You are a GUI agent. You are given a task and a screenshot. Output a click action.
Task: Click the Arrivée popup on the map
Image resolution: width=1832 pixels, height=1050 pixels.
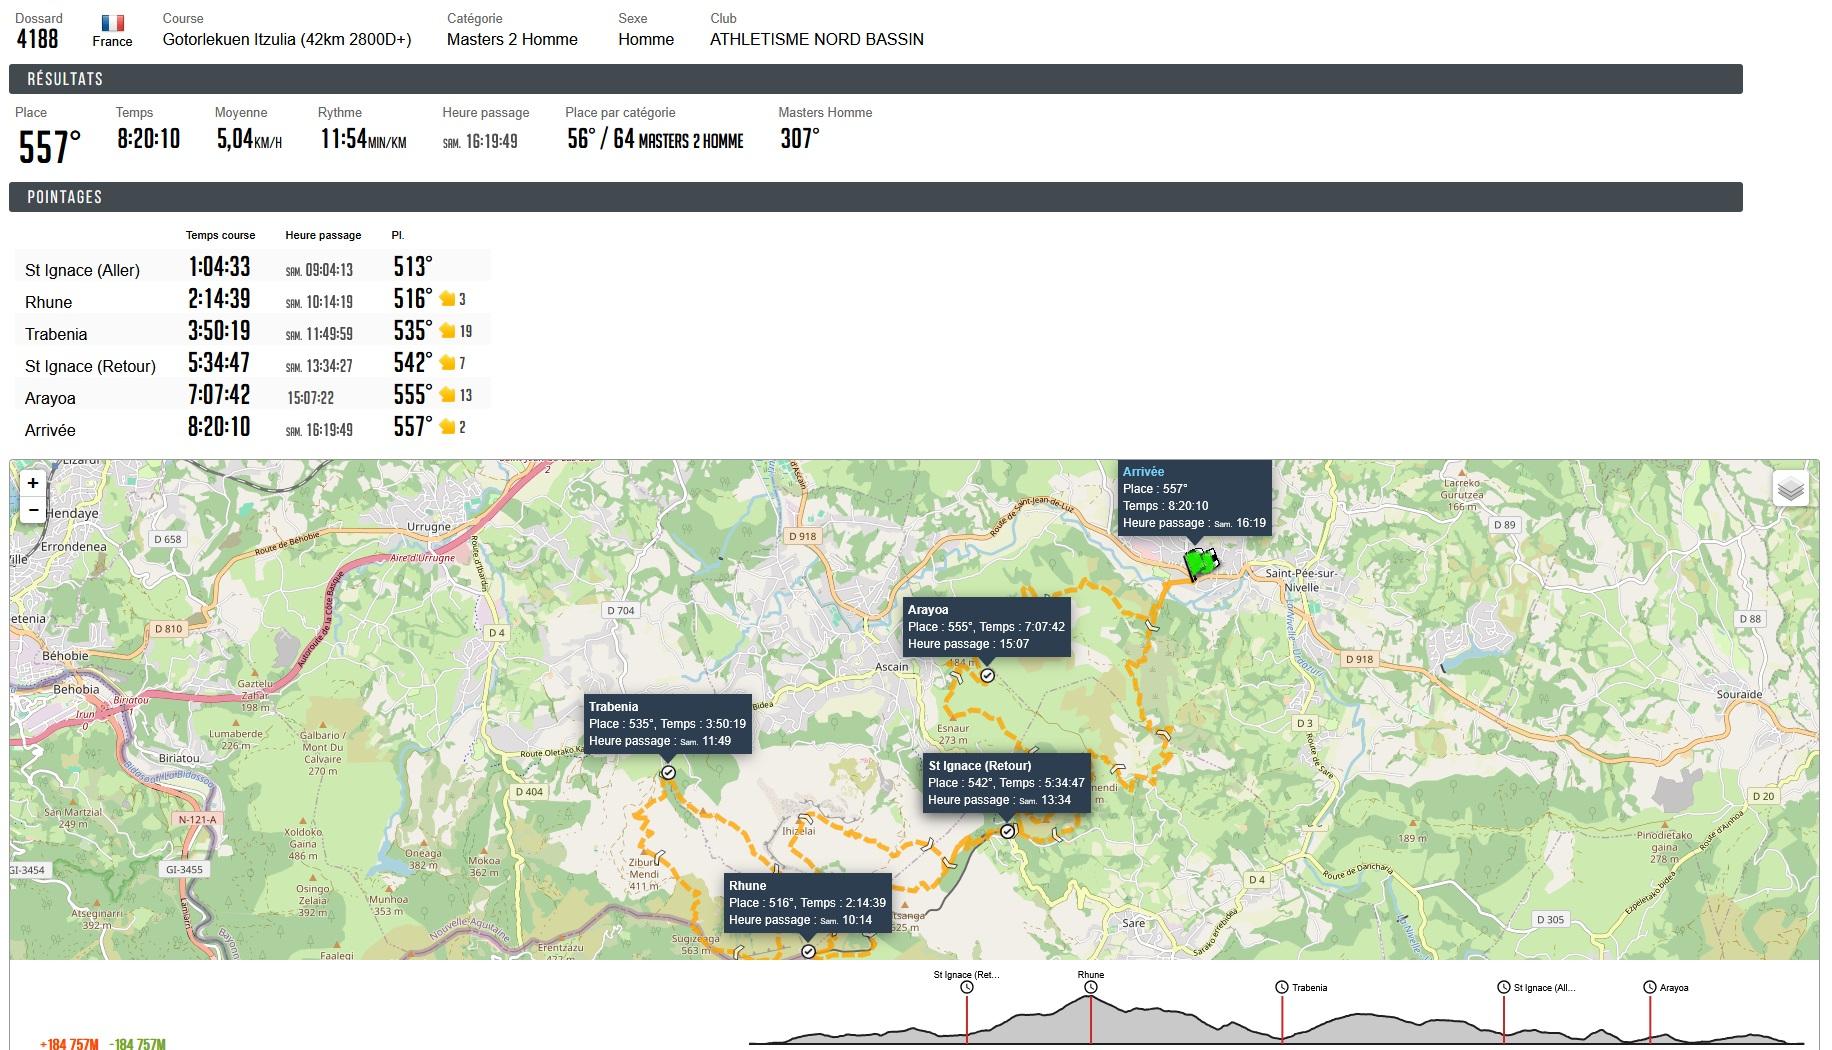coord(1194,497)
